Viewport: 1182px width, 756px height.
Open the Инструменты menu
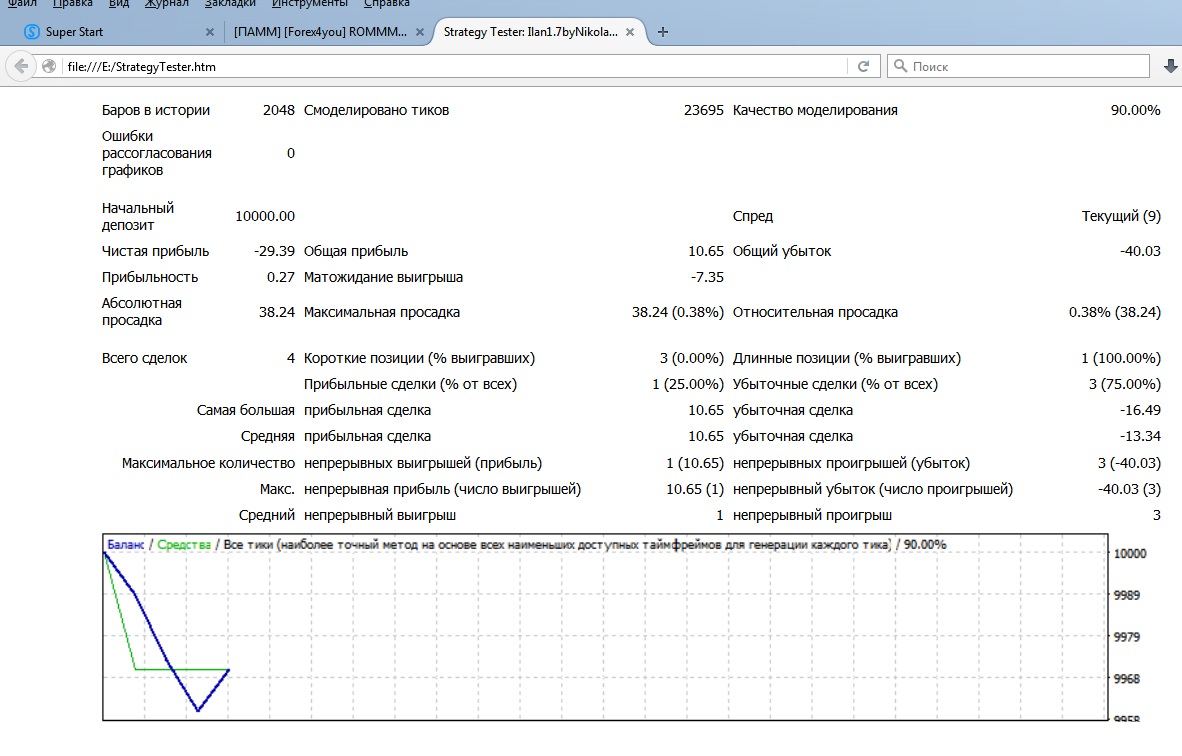(310, 4)
